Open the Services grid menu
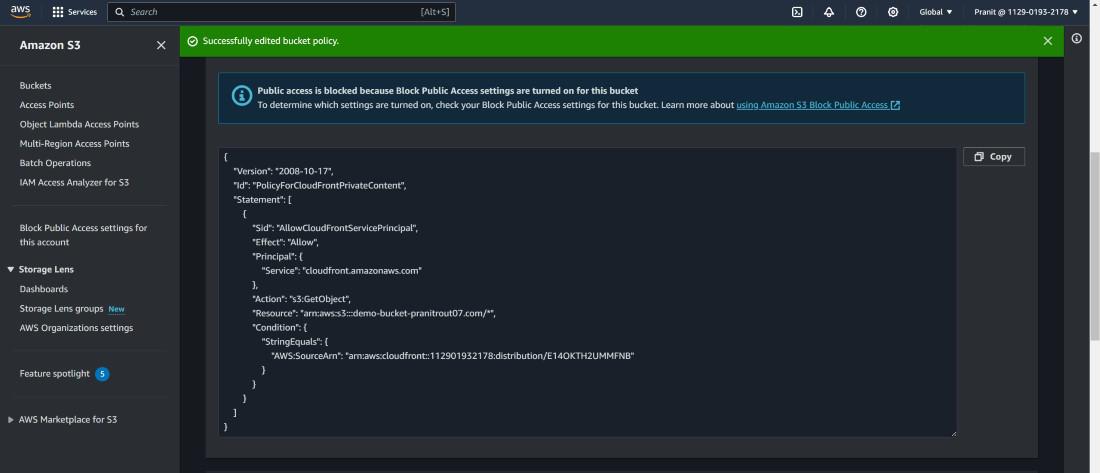1100x473 pixels. 74,12
